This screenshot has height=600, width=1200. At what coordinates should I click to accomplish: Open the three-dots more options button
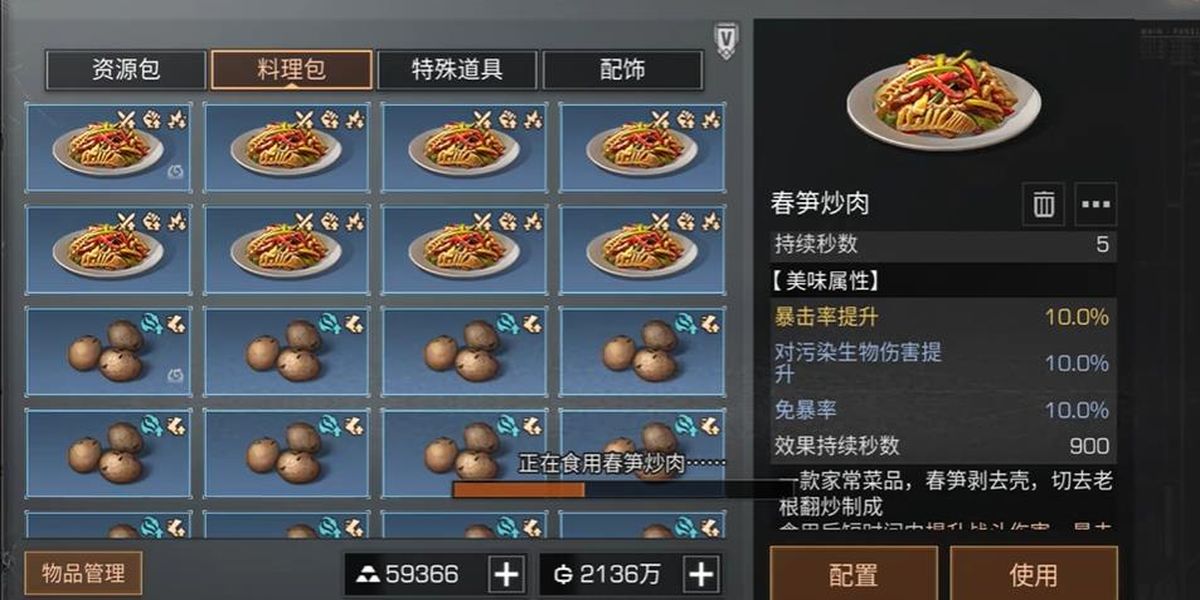tap(1096, 205)
